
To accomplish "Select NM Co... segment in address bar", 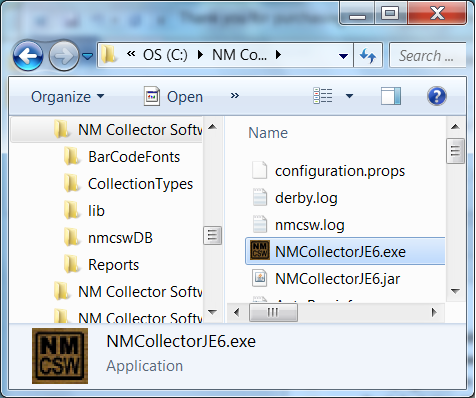I will 240,55.
